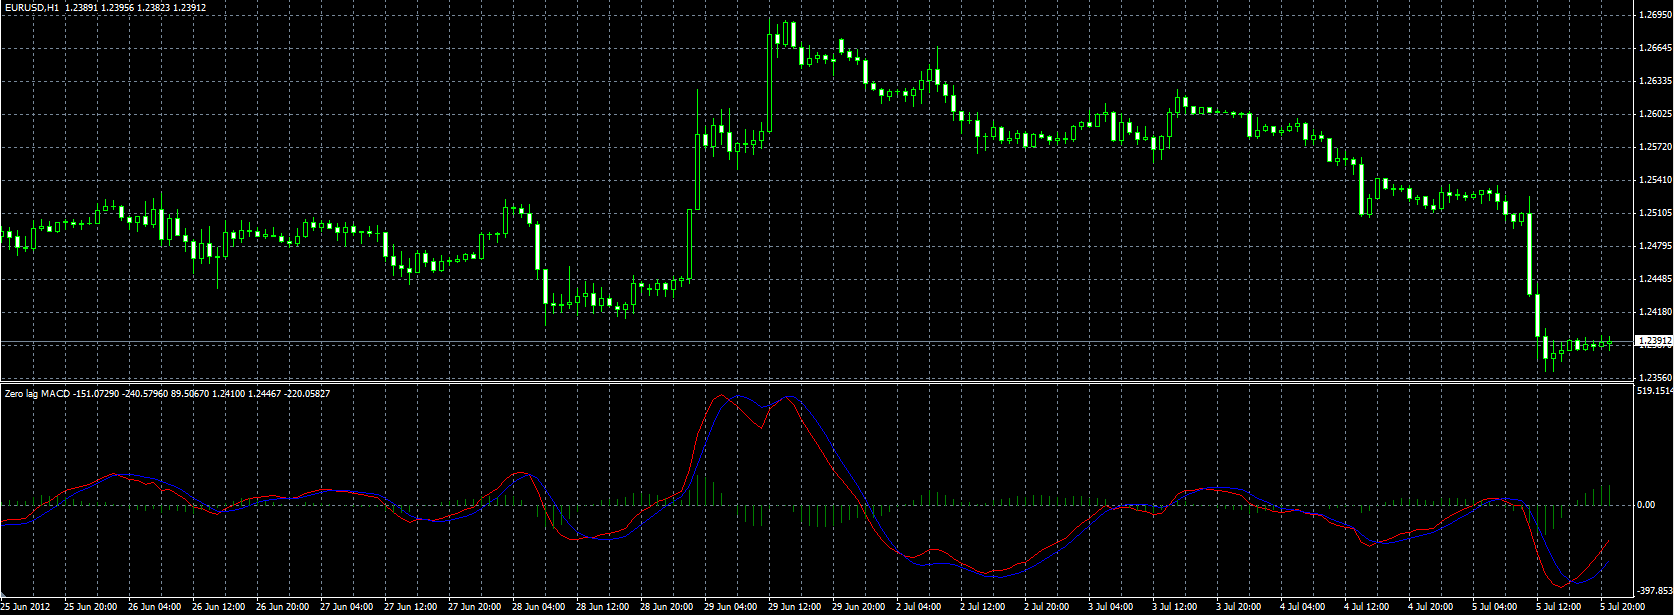1674x615 pixels.
Task: Click price scale value 1.26335
Action: tap(1654, 81)
